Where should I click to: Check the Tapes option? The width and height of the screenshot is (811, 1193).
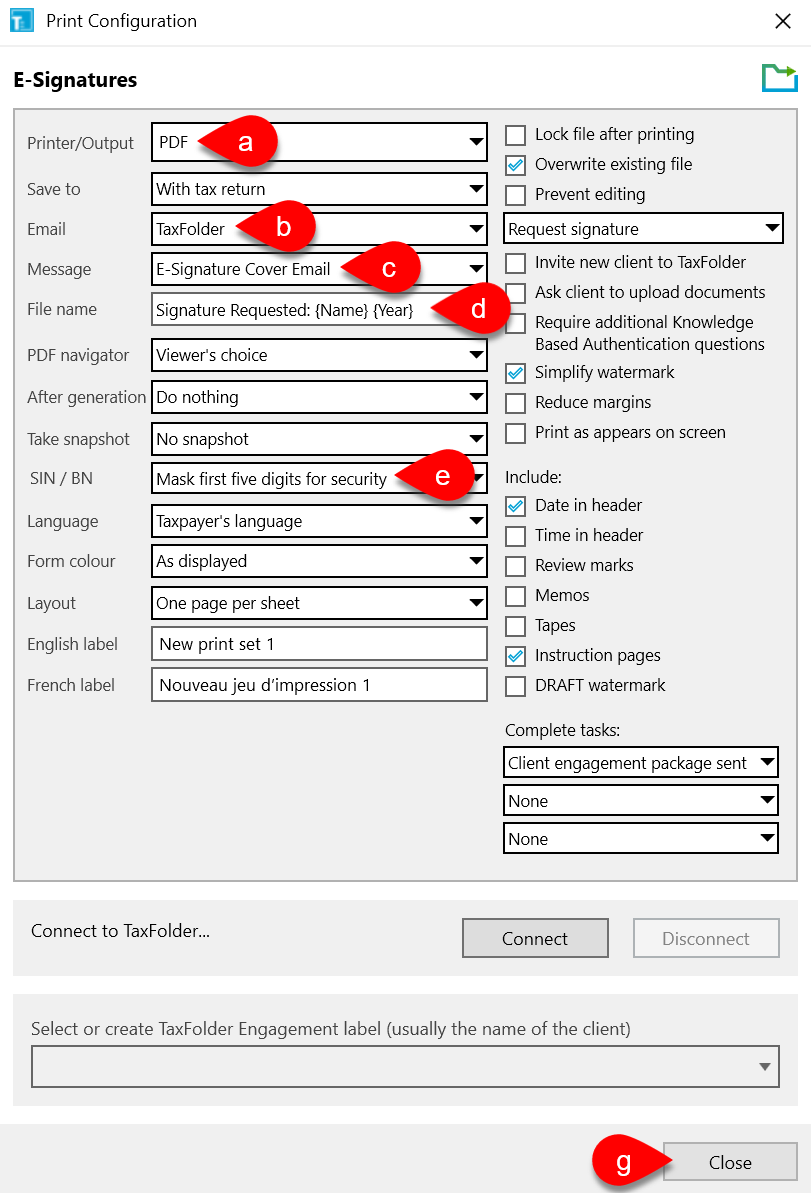(516, 626)
